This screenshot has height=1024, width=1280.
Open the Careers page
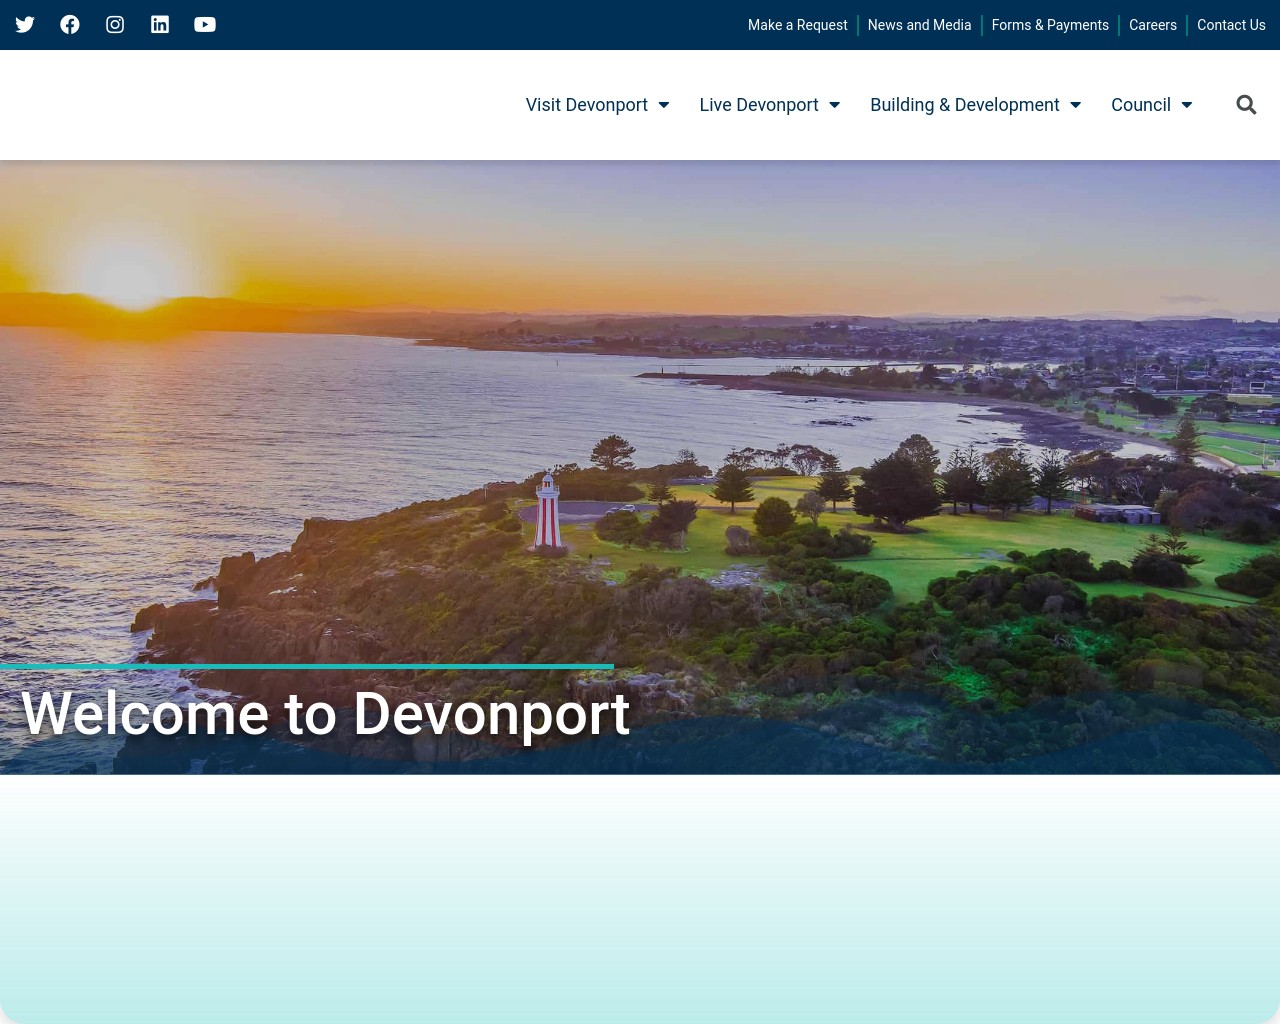(x=1152, y=25)
